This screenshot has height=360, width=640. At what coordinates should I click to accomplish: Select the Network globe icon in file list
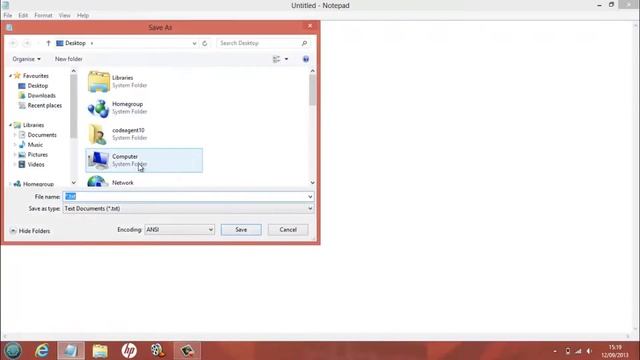pos(98,181)
